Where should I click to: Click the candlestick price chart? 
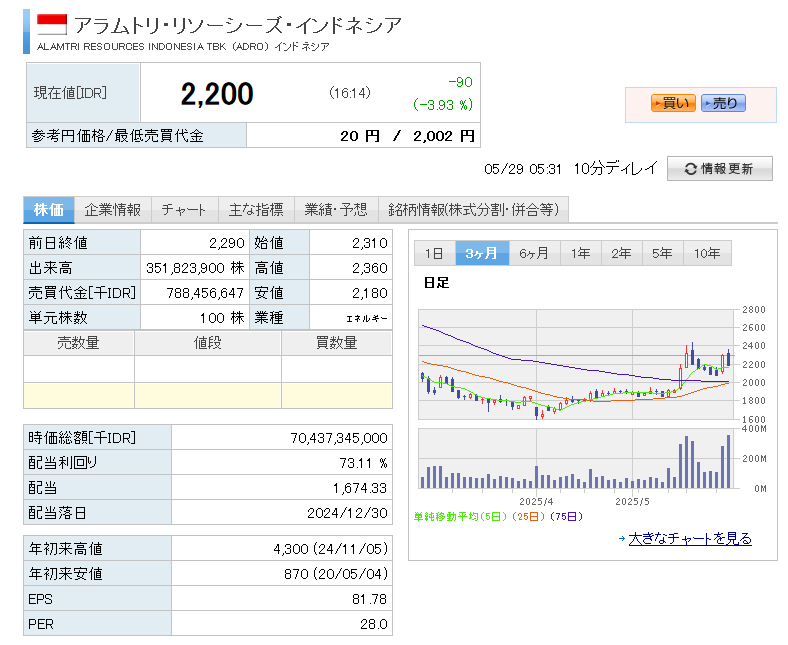576,364
